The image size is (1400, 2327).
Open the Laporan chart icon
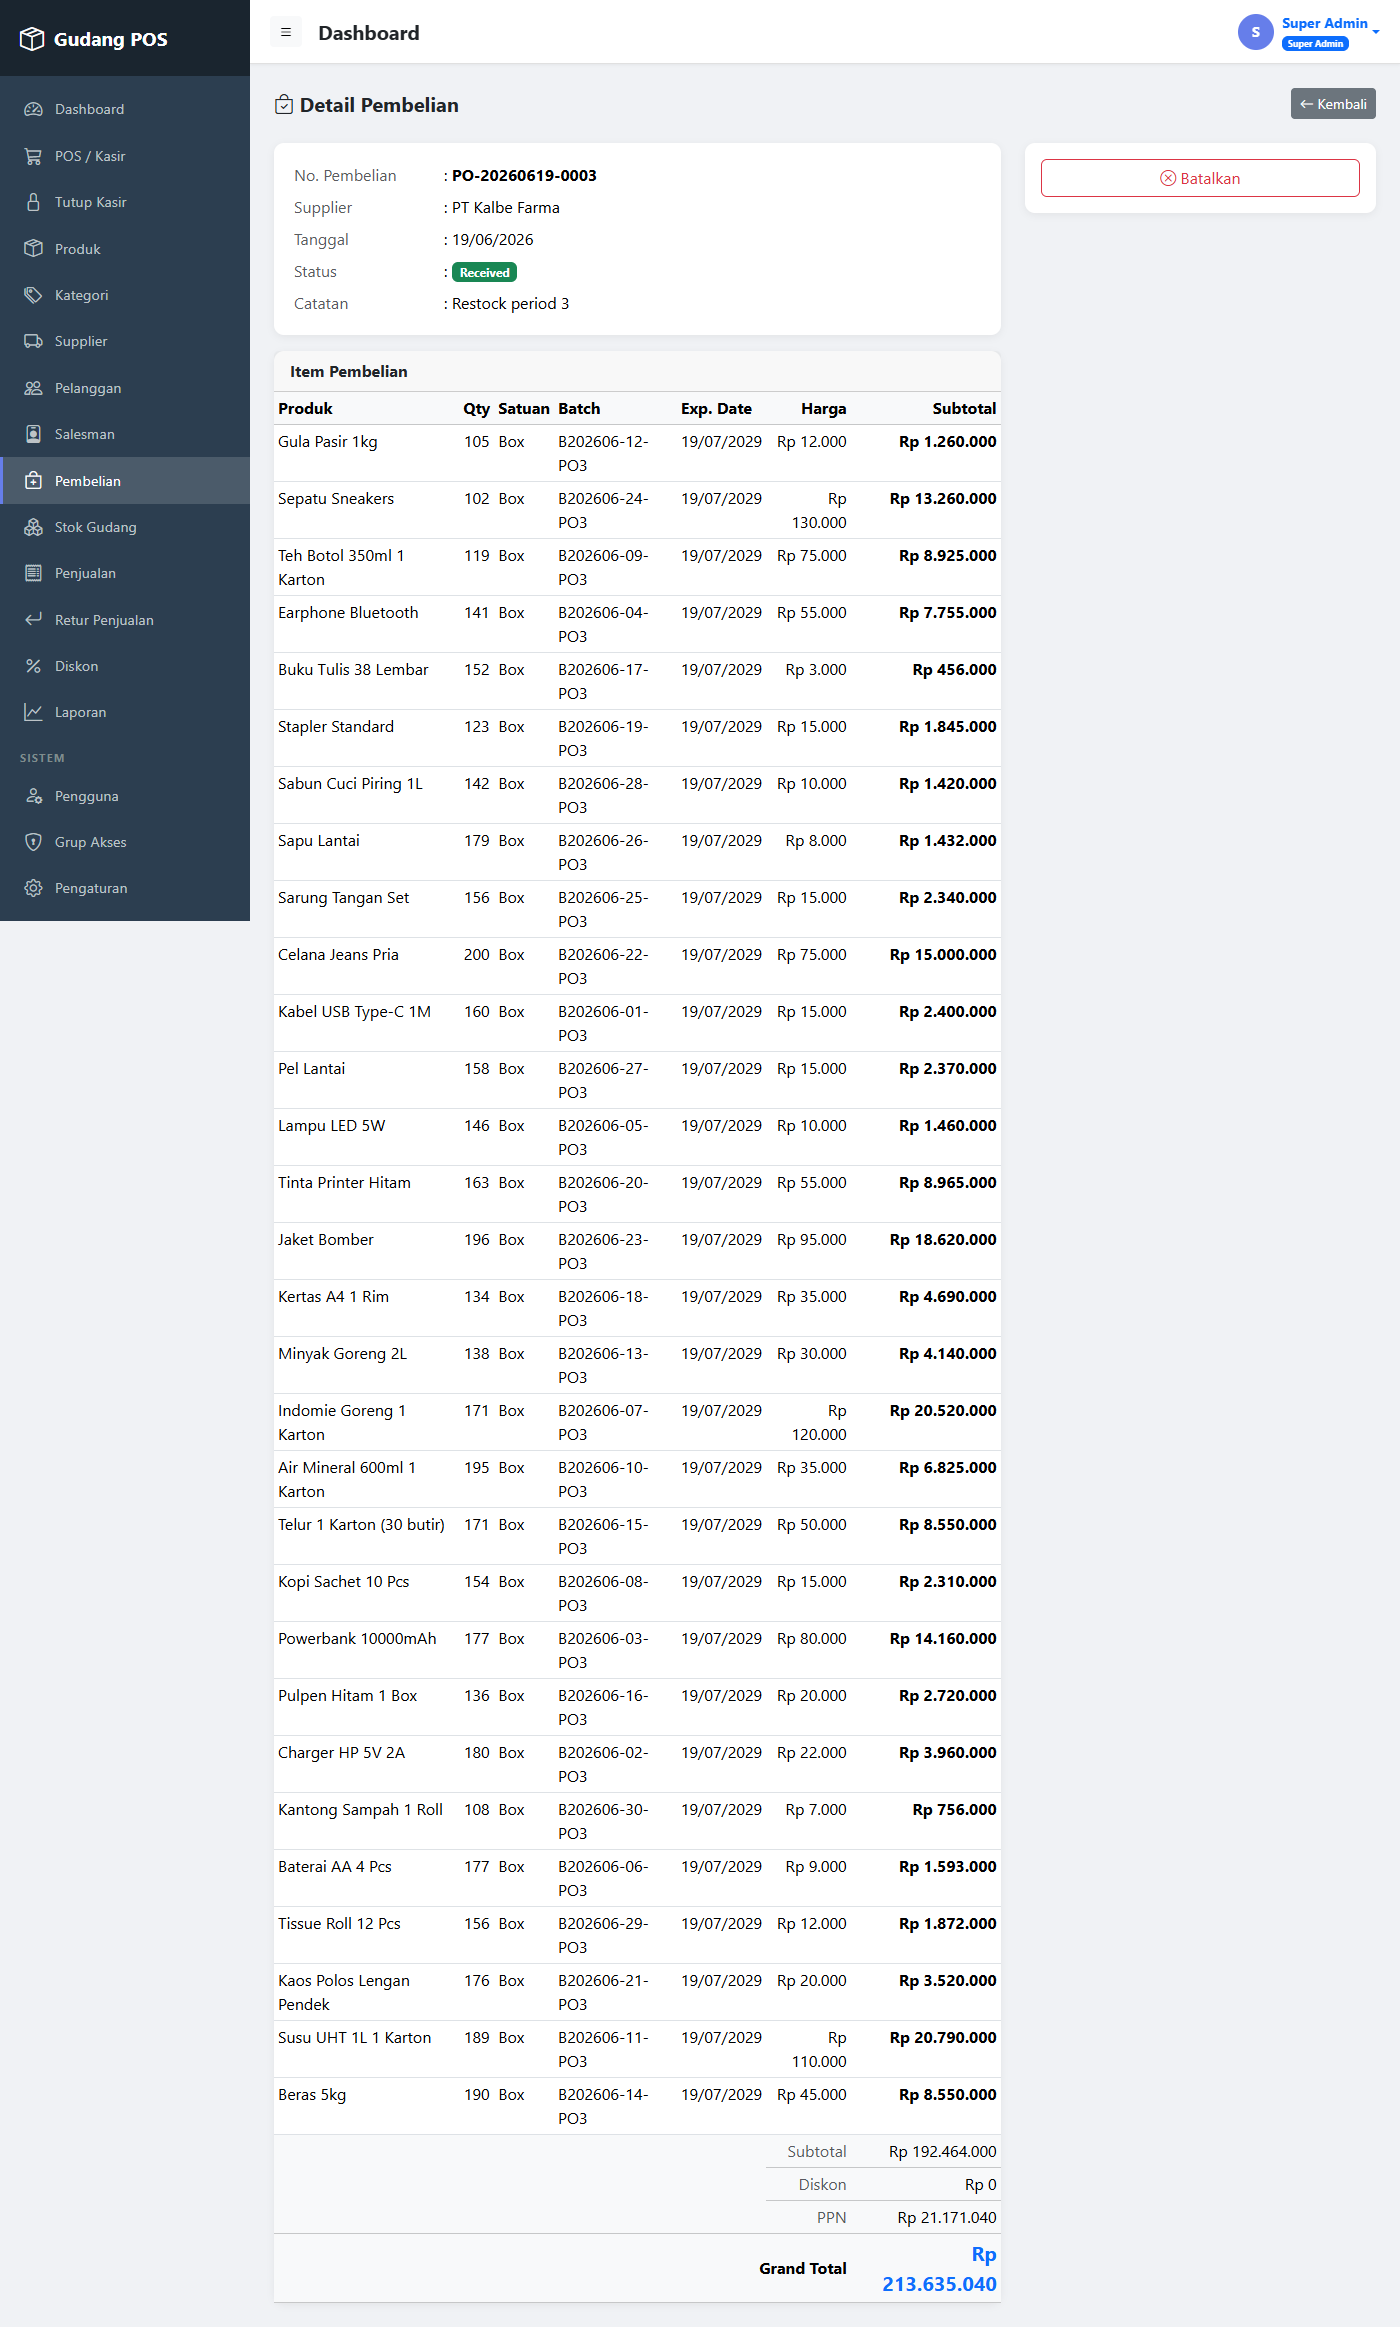coord(33,712)
